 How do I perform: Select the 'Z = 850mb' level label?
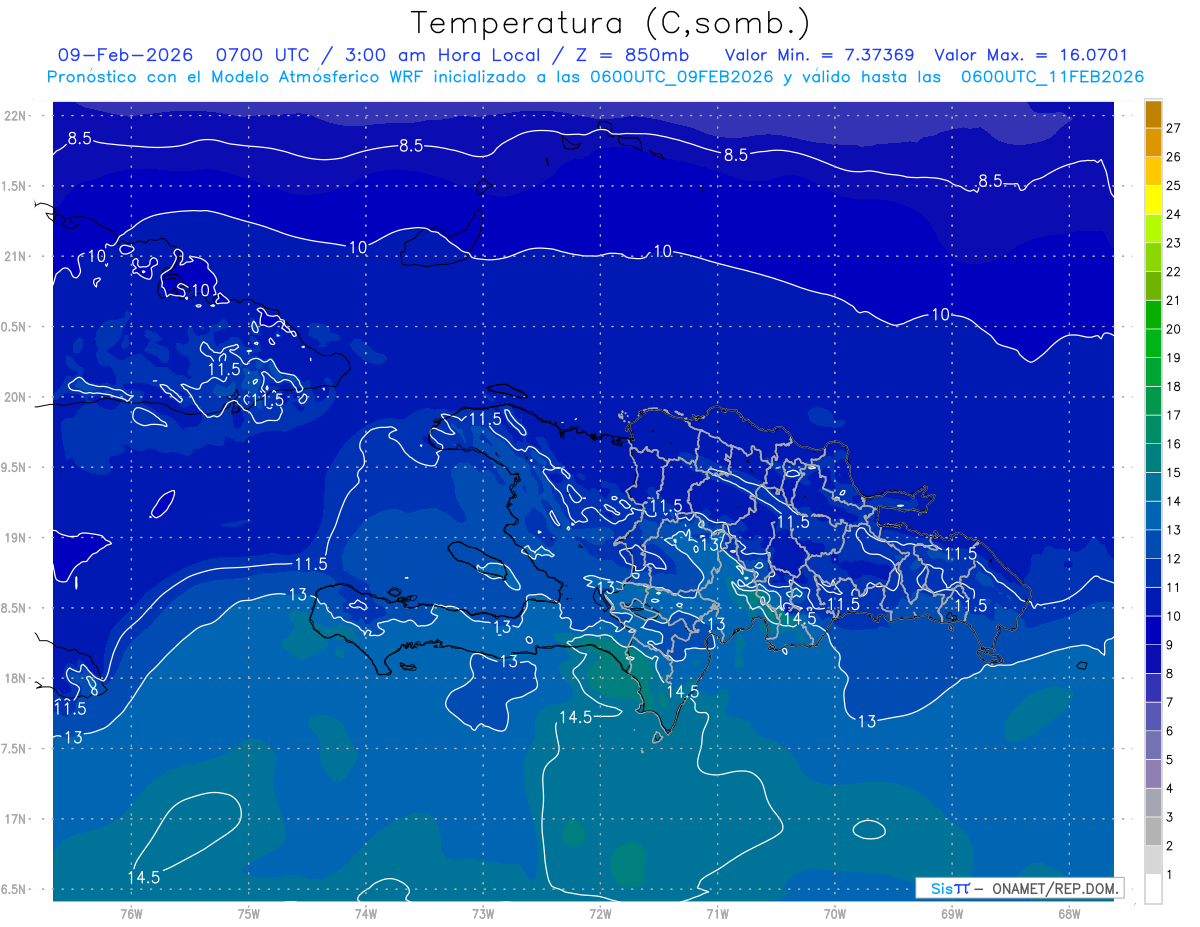pos(632,55)
